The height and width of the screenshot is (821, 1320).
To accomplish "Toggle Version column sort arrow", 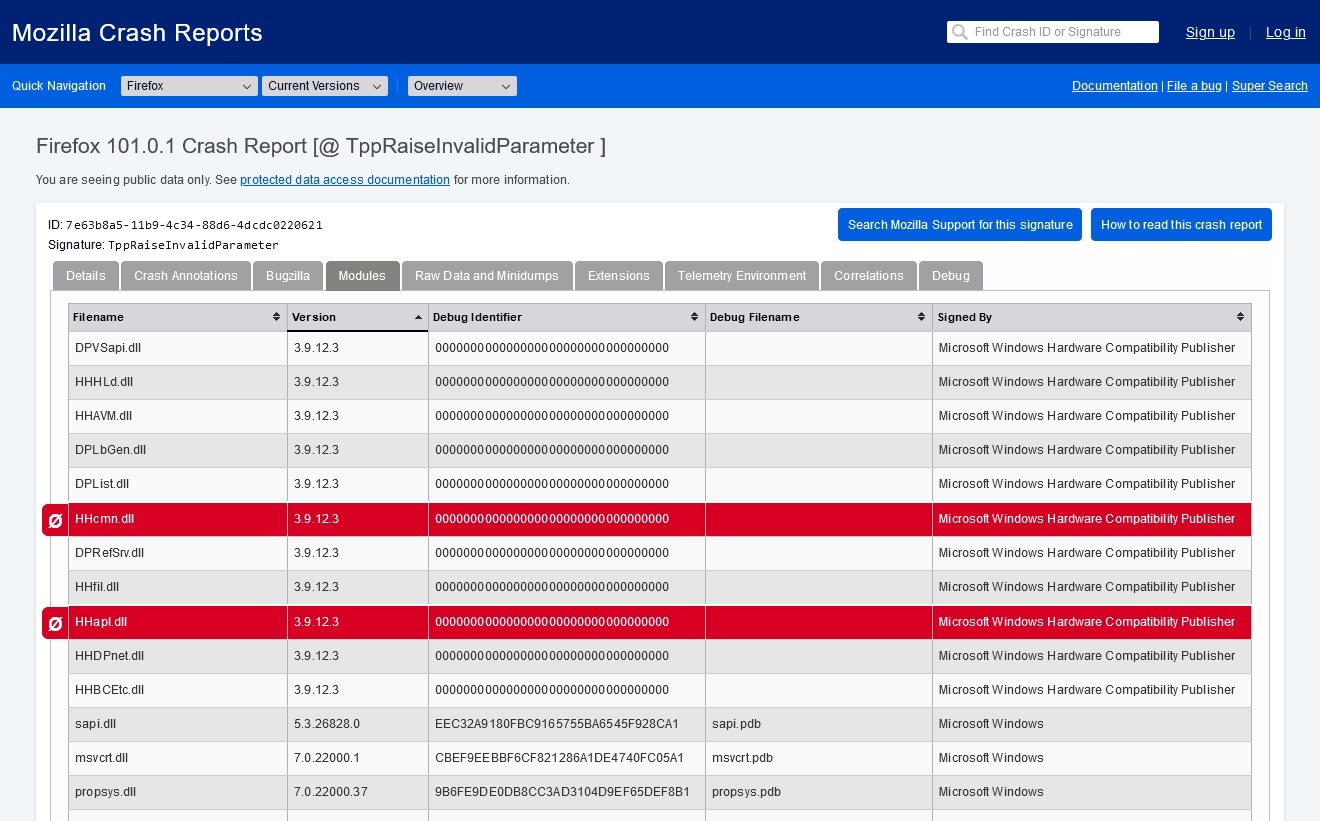I will click(418, 317).
